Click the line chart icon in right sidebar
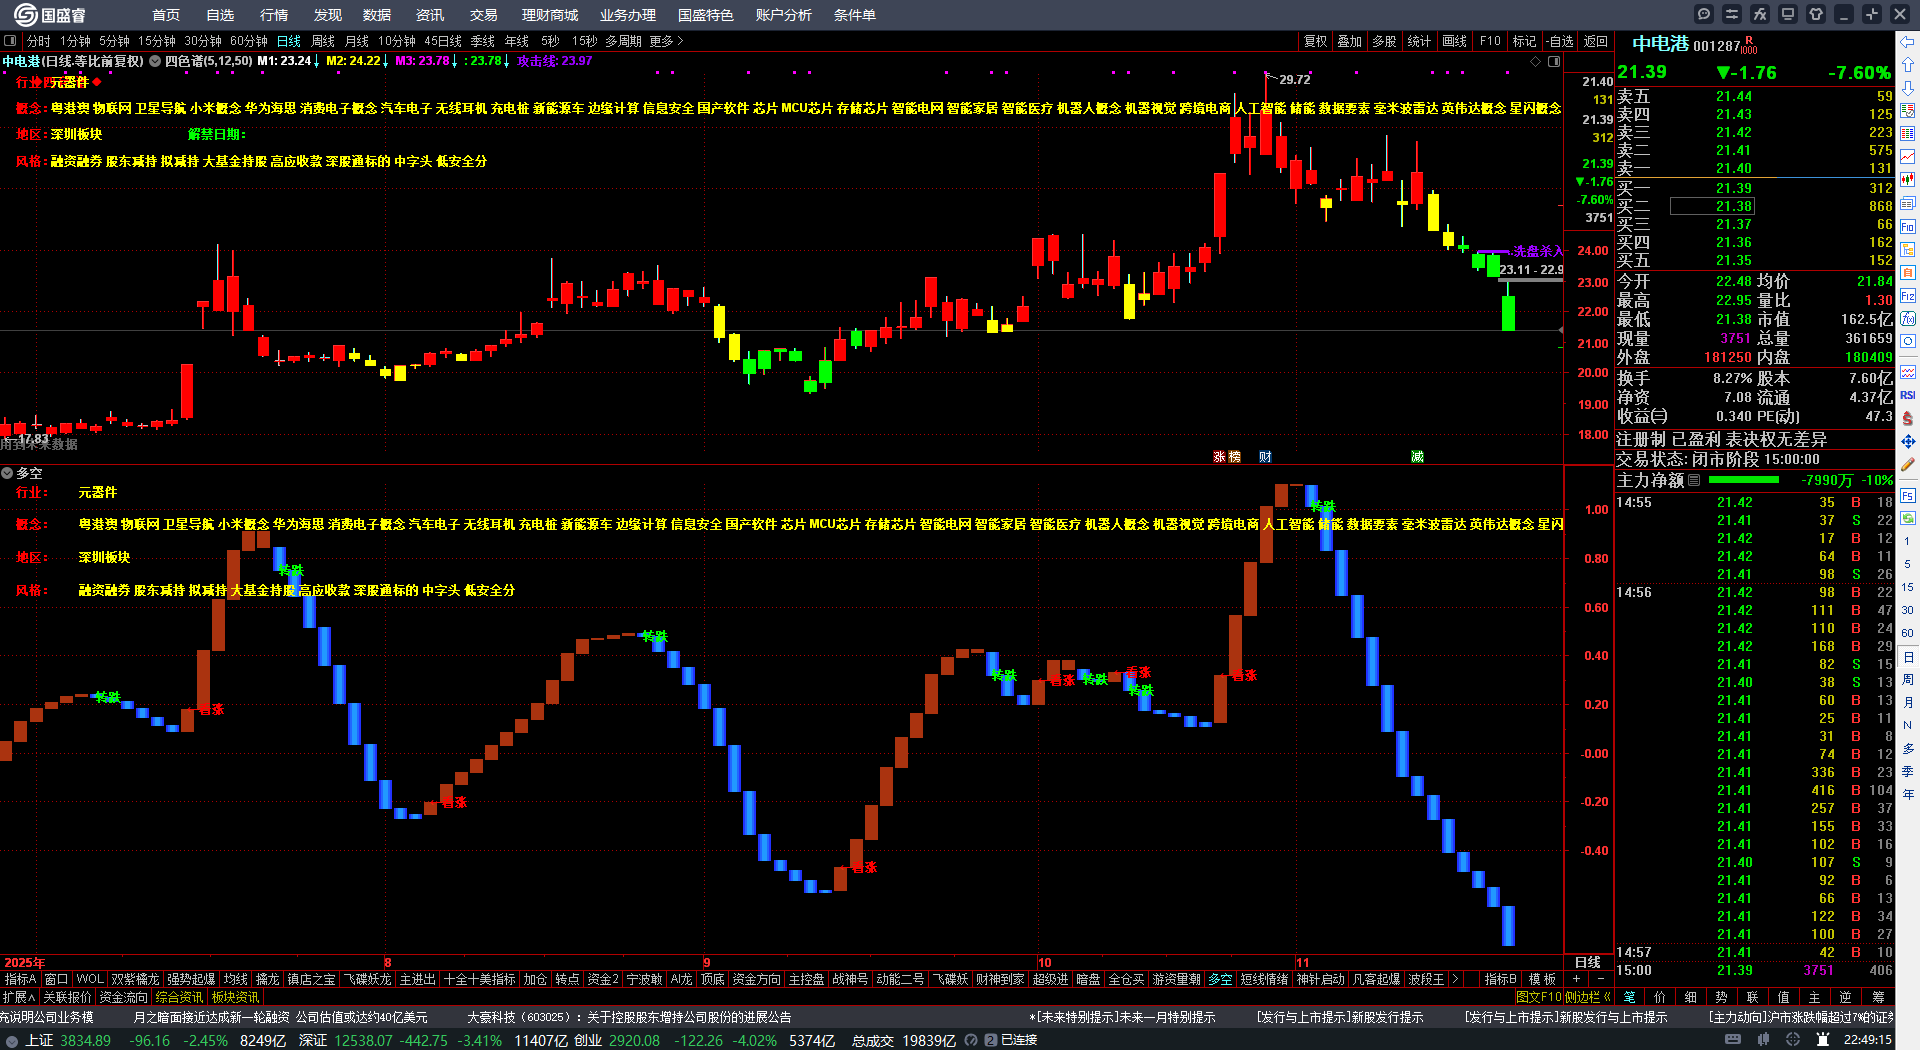This screenshot has height=1050, width=1920. point(1908,157)
